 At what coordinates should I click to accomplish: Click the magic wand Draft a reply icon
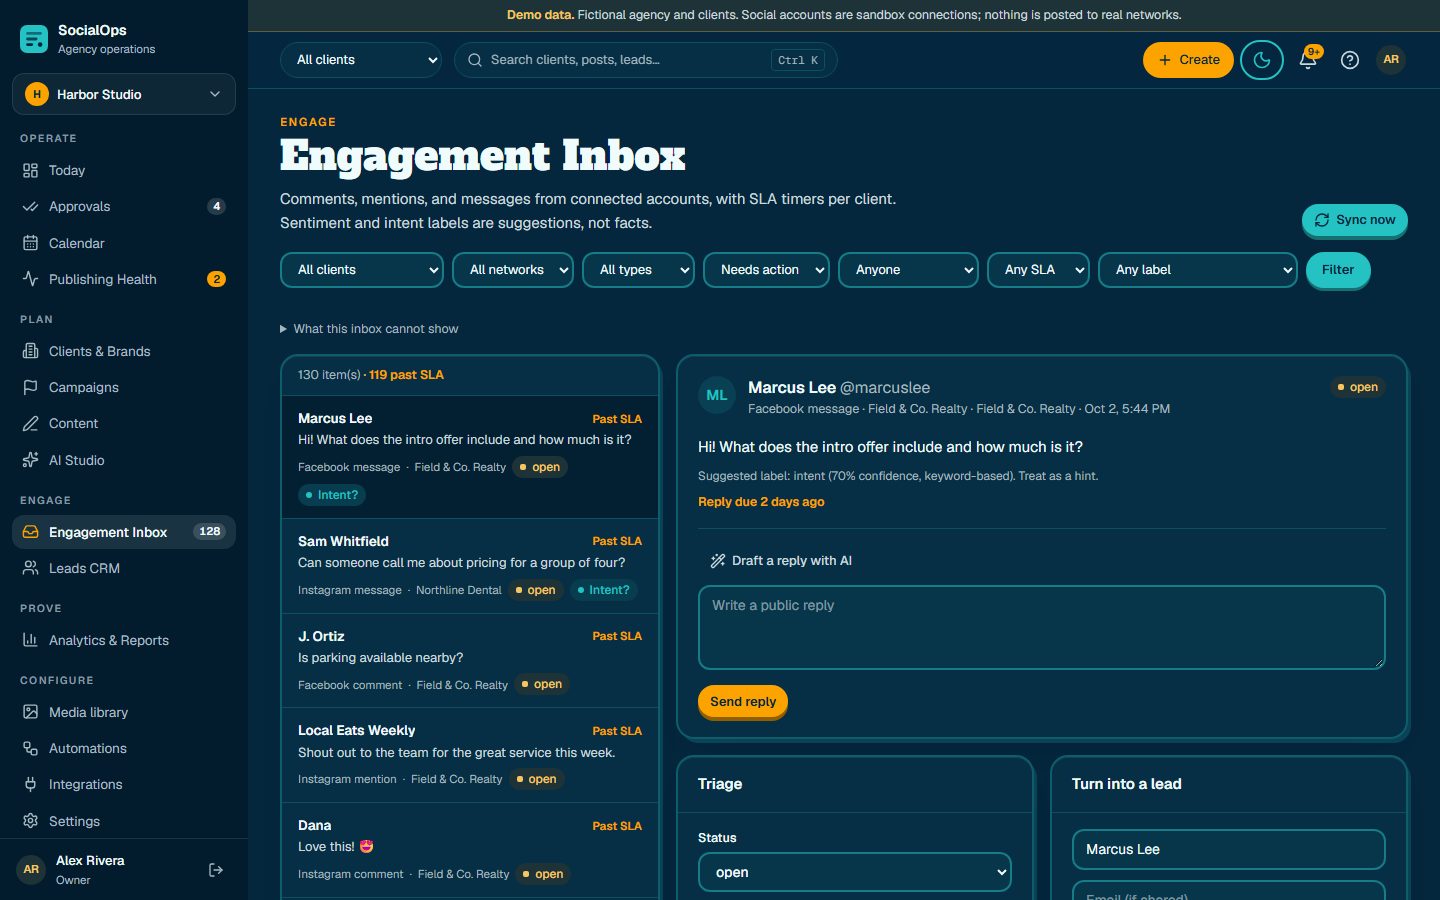[718, 561]
